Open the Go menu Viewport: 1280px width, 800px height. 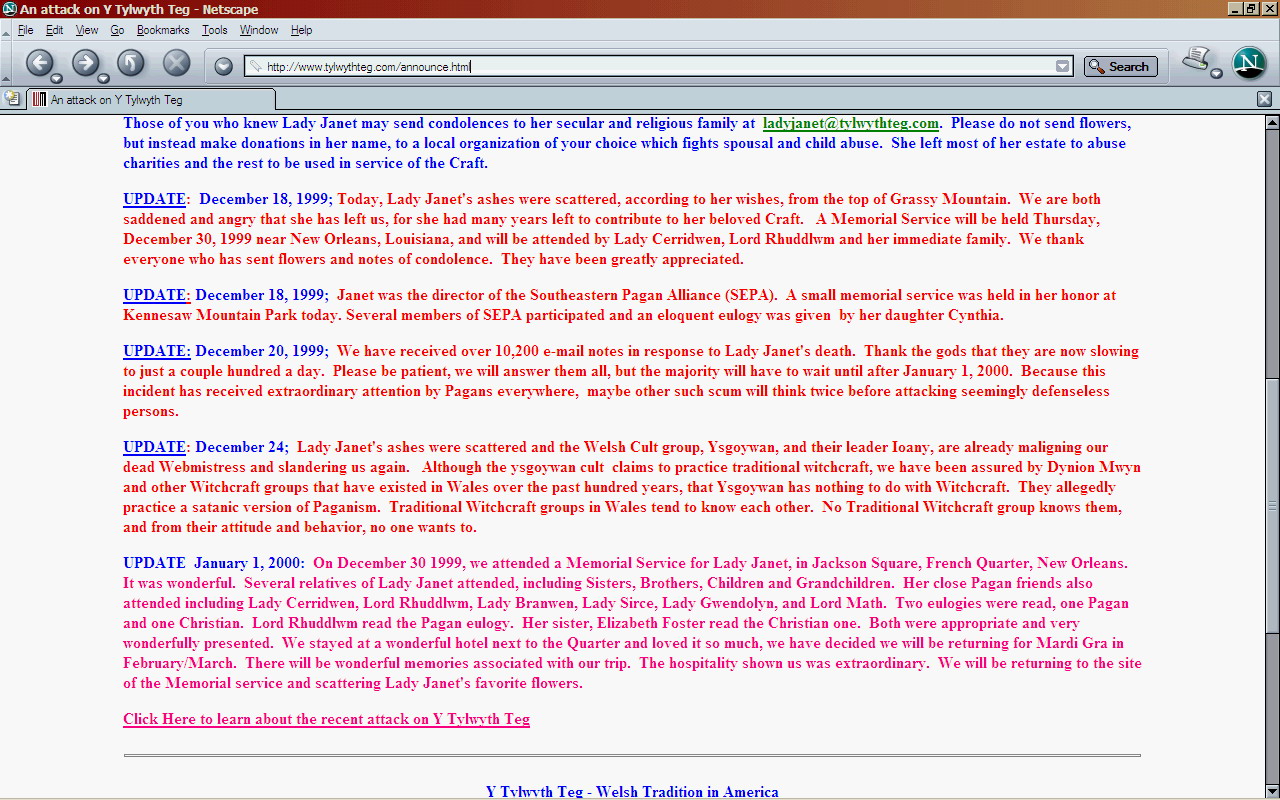pyautogui.click(x=117, y=30)
